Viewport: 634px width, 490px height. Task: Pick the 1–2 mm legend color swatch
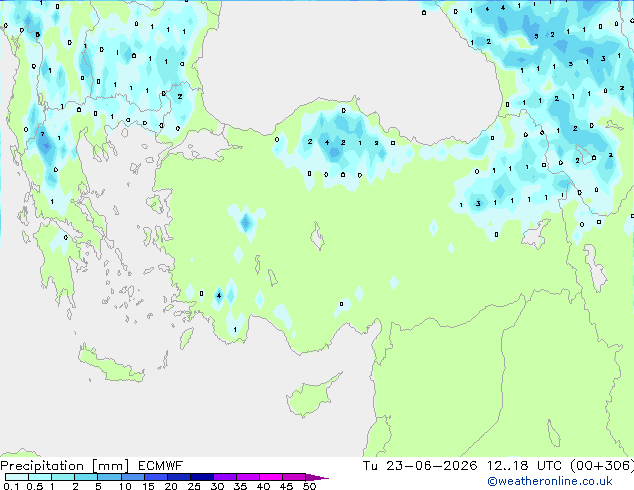pos(63,477)
